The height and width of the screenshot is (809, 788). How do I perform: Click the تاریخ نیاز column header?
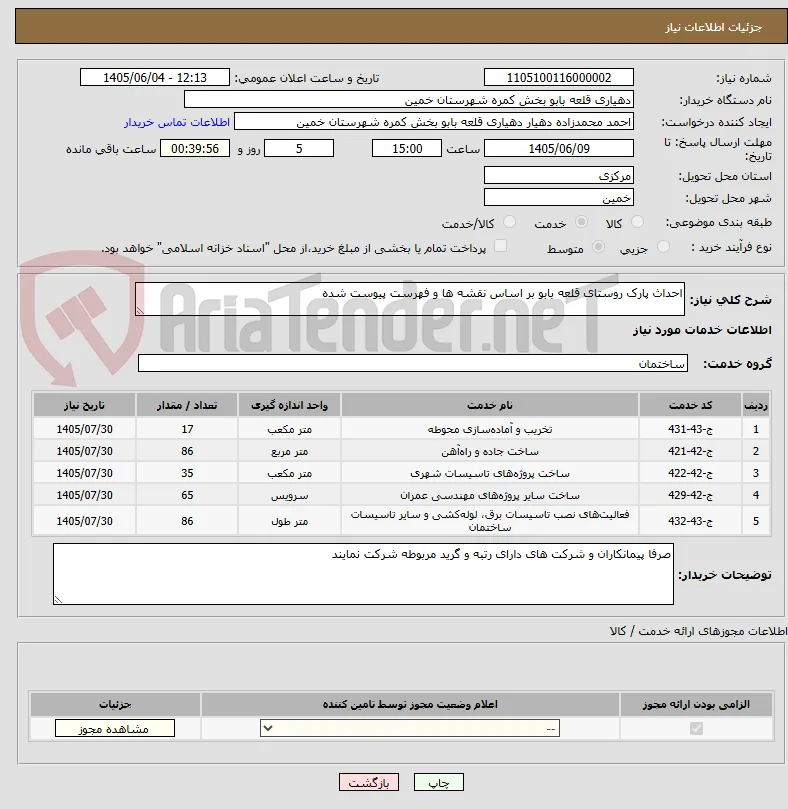[84, 405]
